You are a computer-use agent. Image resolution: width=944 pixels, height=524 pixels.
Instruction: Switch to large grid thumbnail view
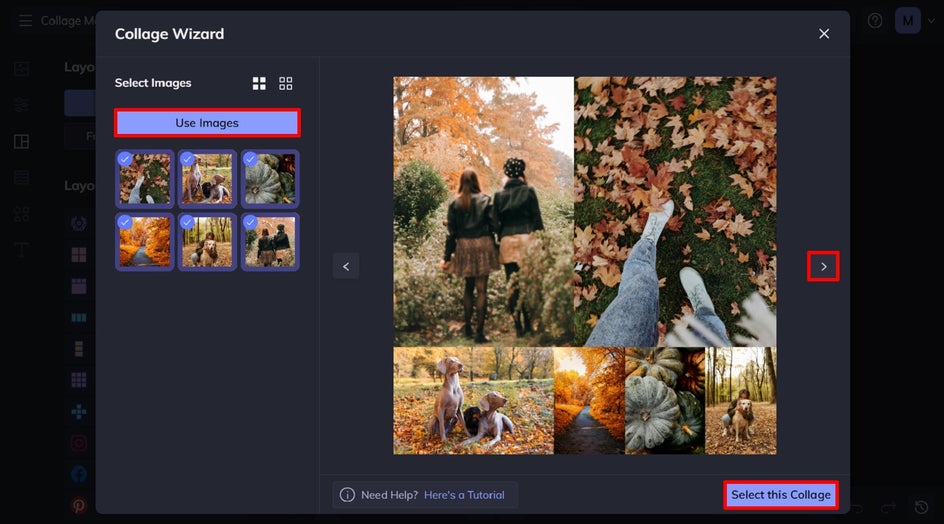click(259, 83)
